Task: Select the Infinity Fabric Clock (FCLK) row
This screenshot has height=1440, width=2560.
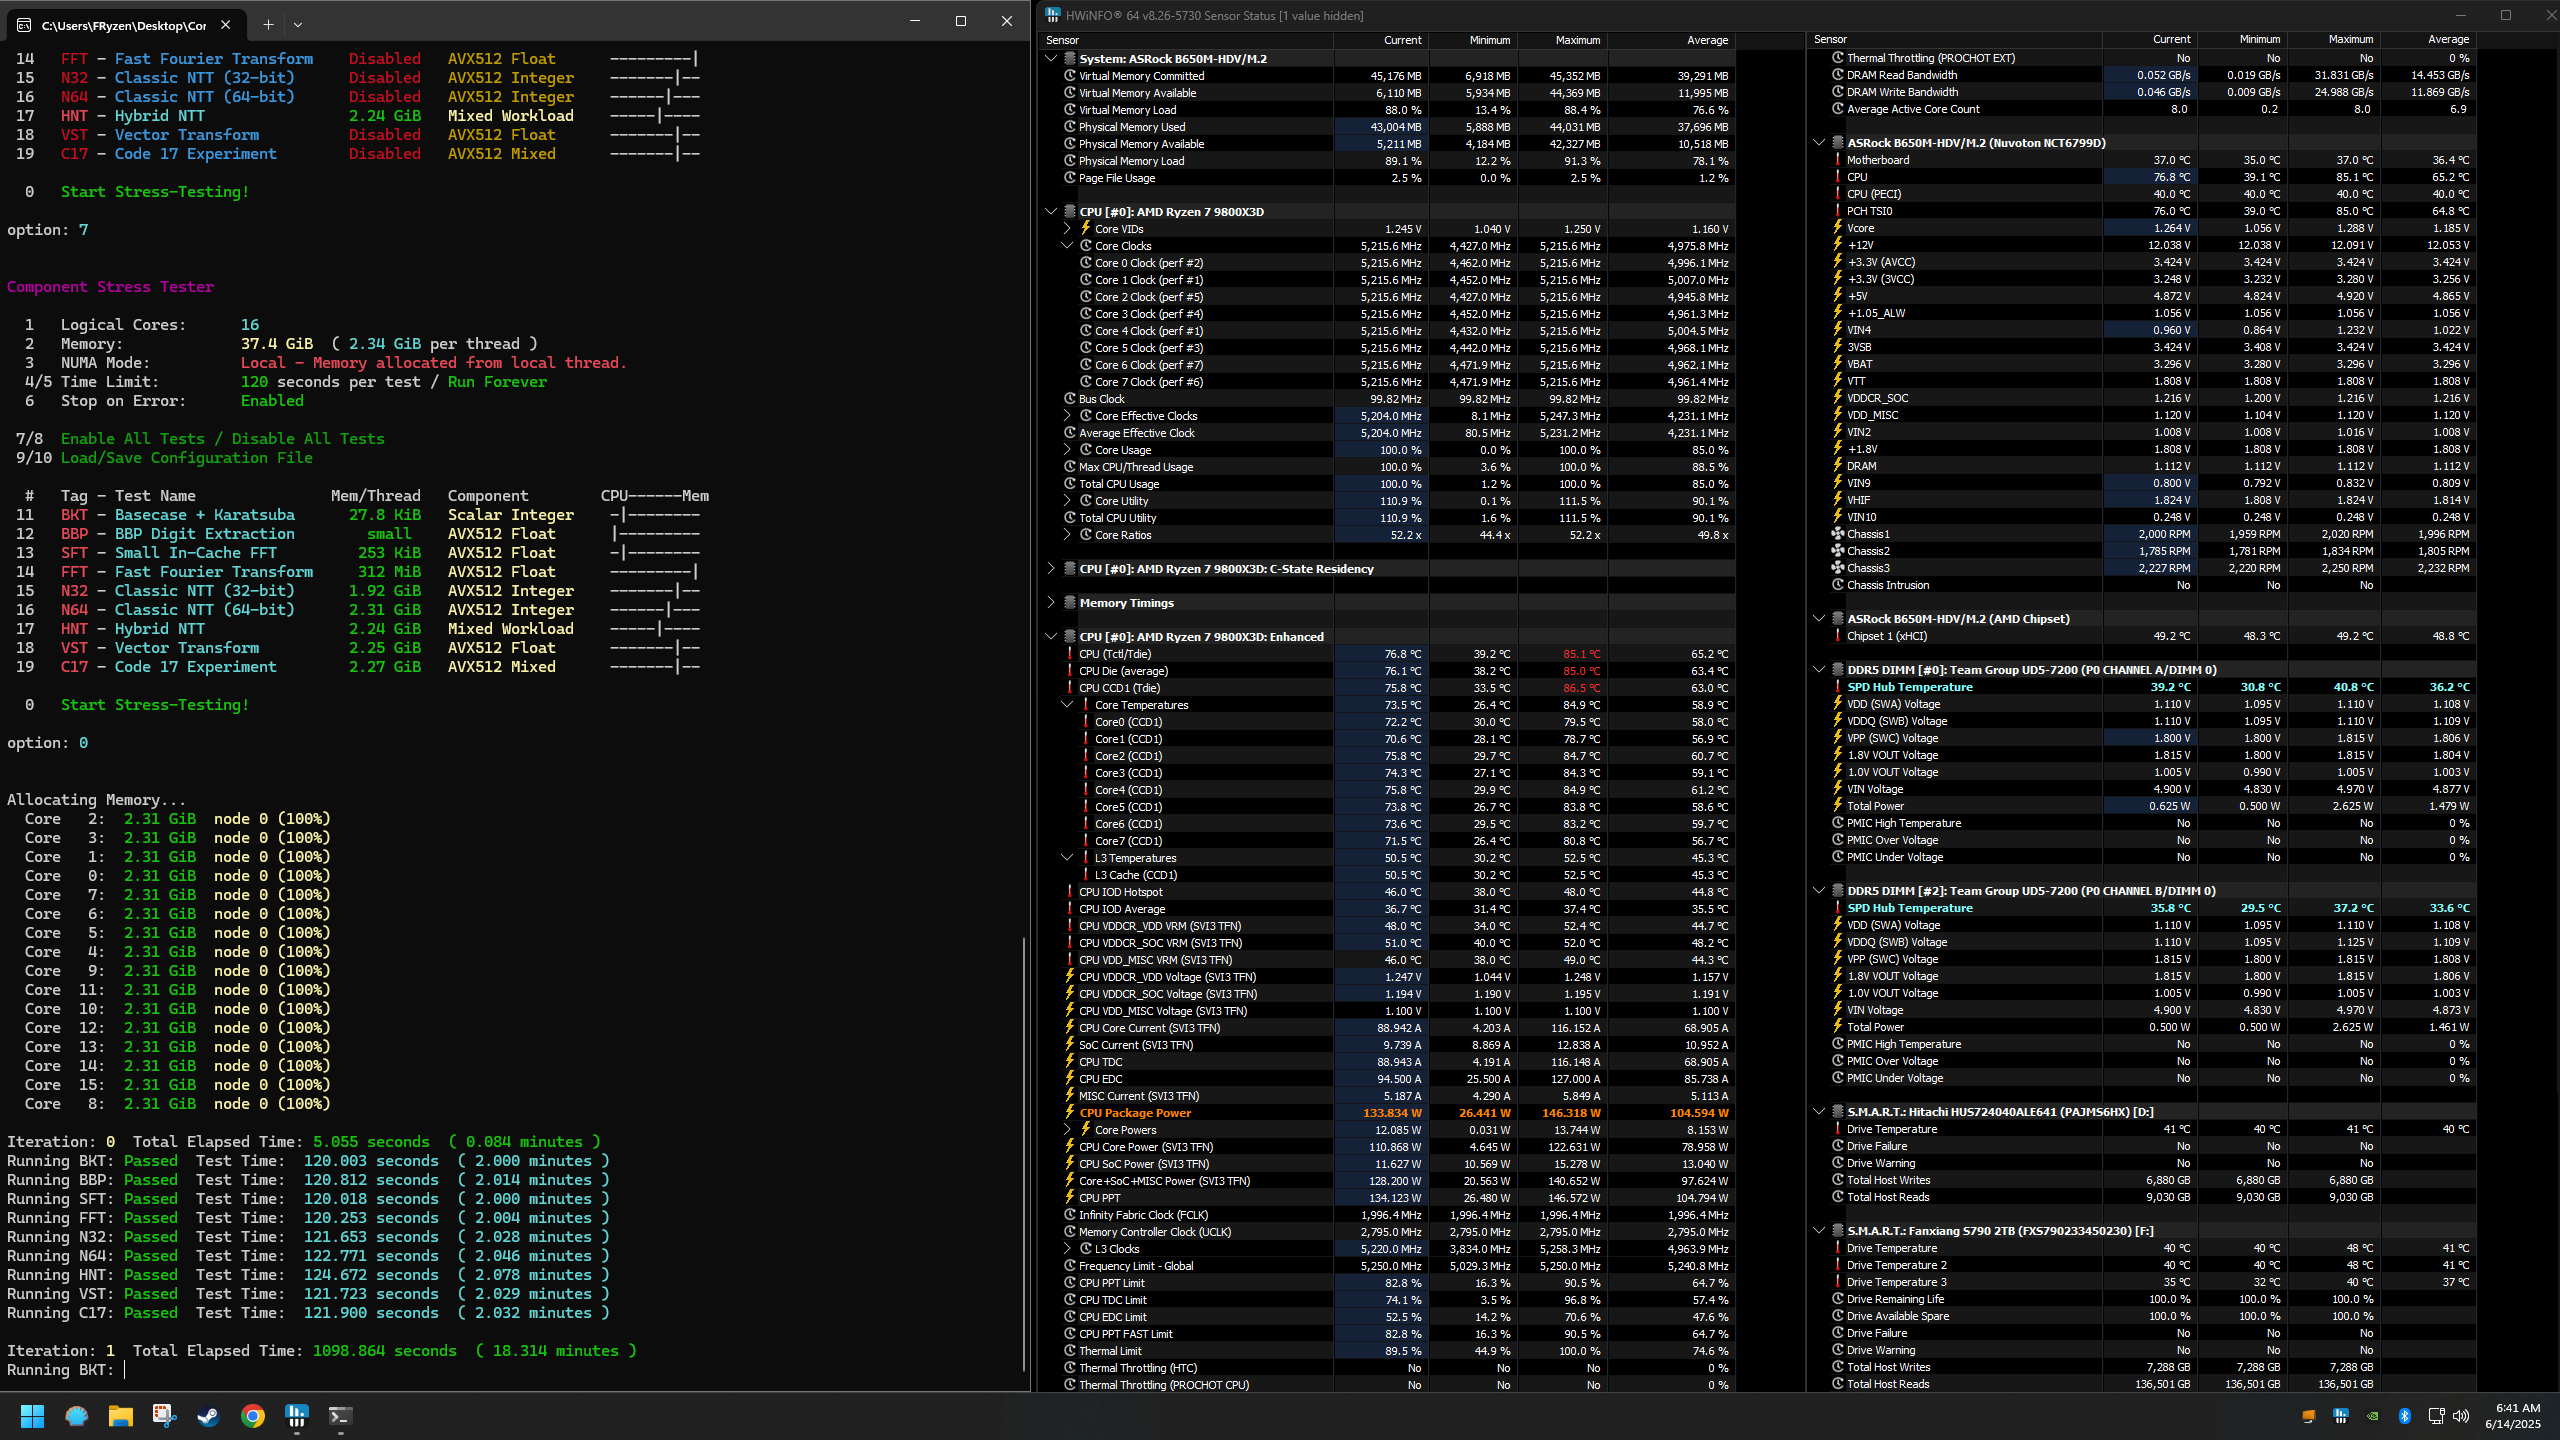Action: (1388, 1215)
